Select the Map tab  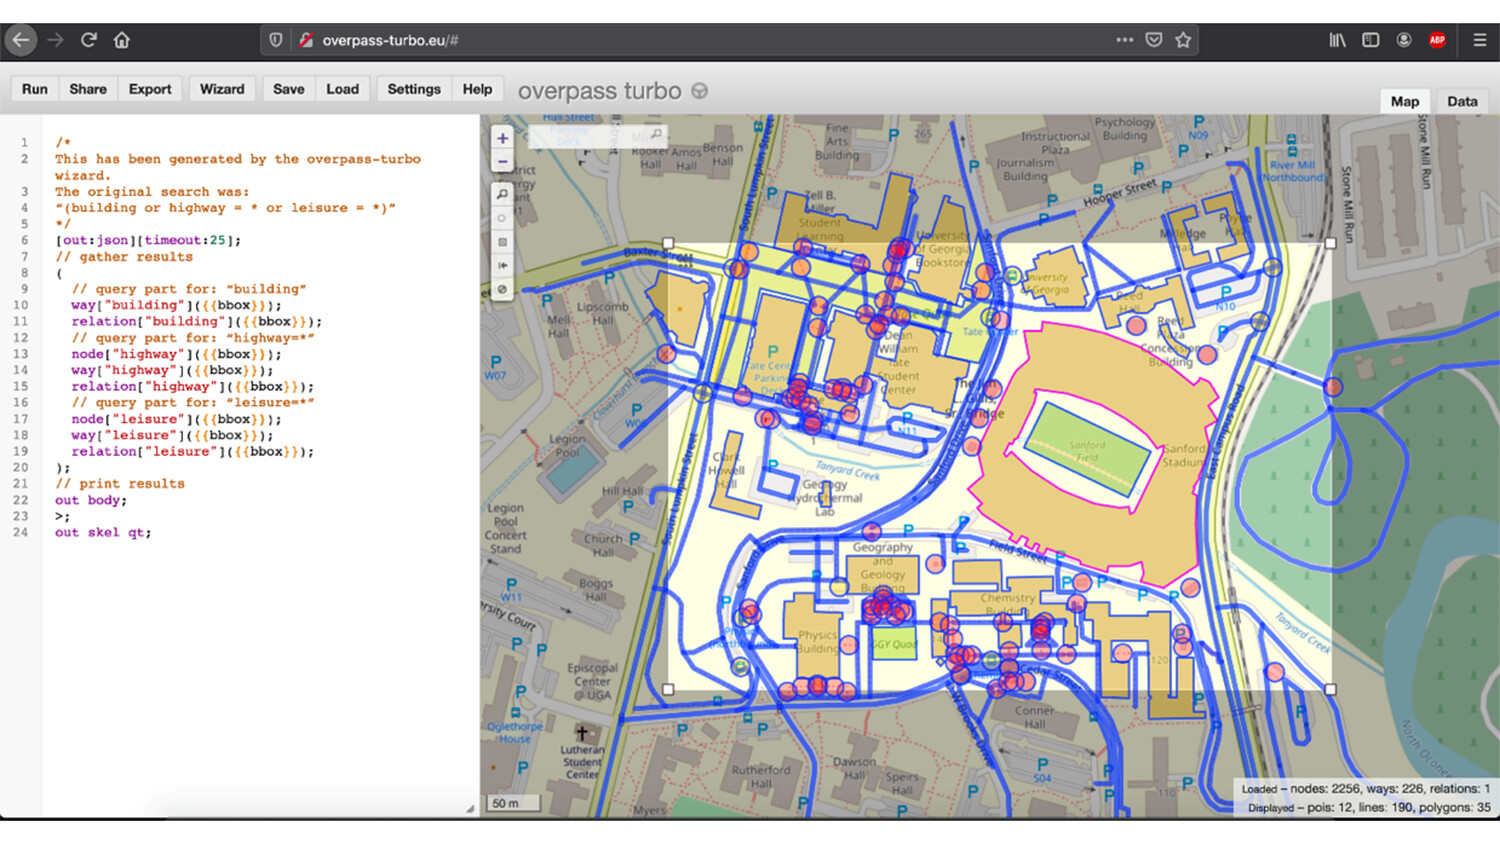1404,101
